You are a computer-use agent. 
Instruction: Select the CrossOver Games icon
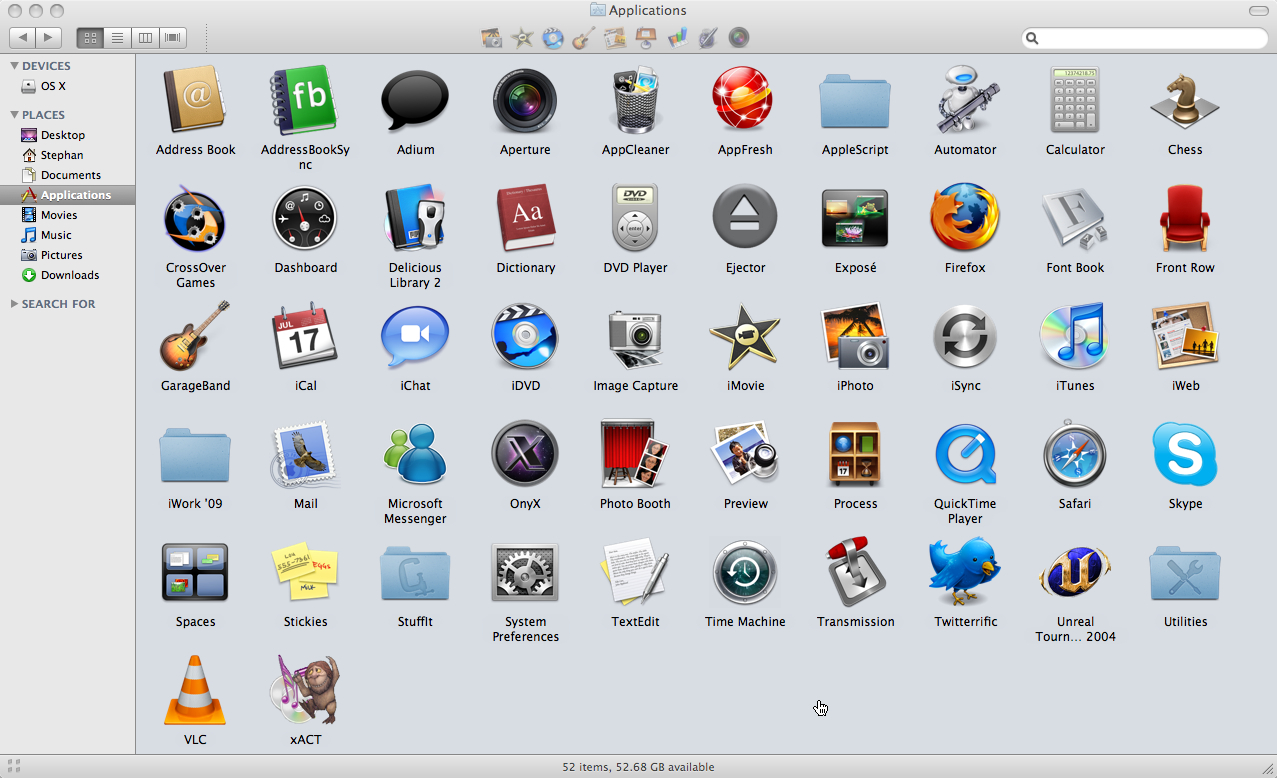(x=195, y=218)
